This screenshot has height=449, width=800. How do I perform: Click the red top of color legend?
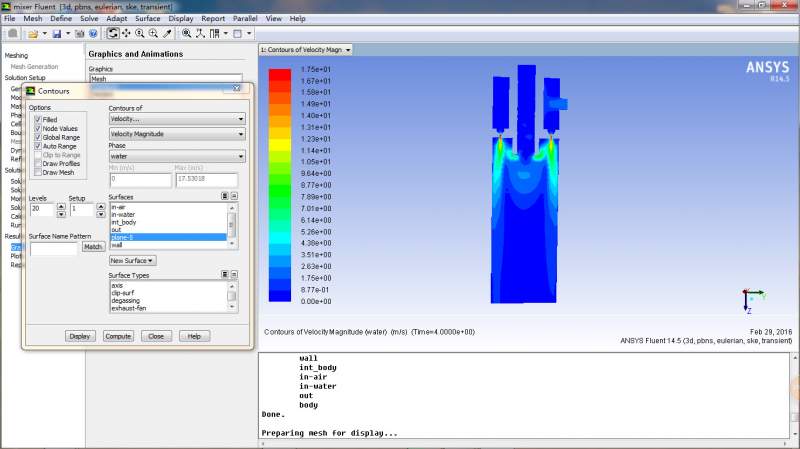click(280, 74)
